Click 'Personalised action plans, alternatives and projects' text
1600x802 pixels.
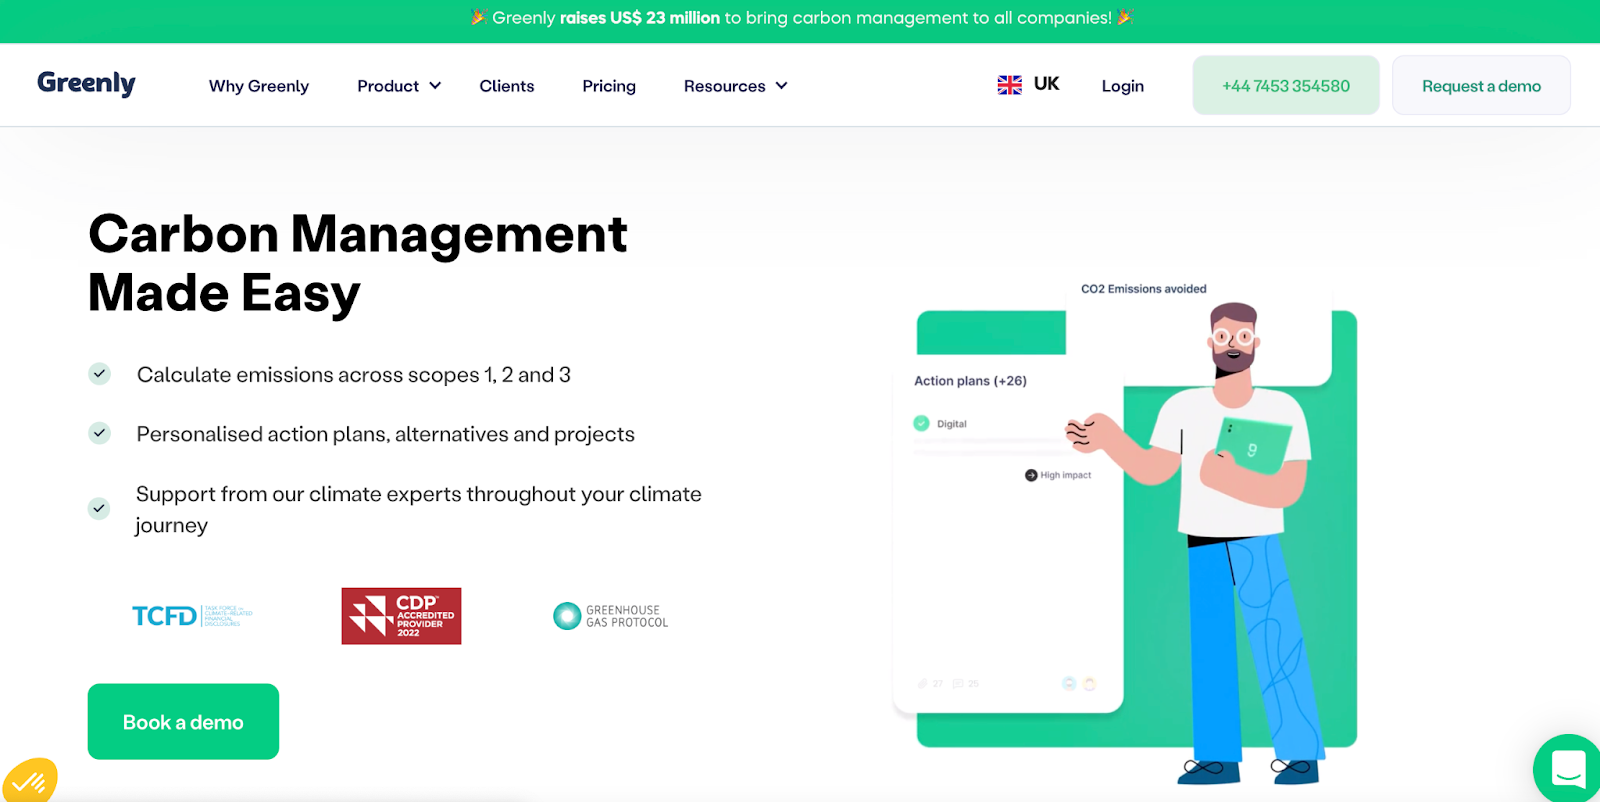click(386, 434)
